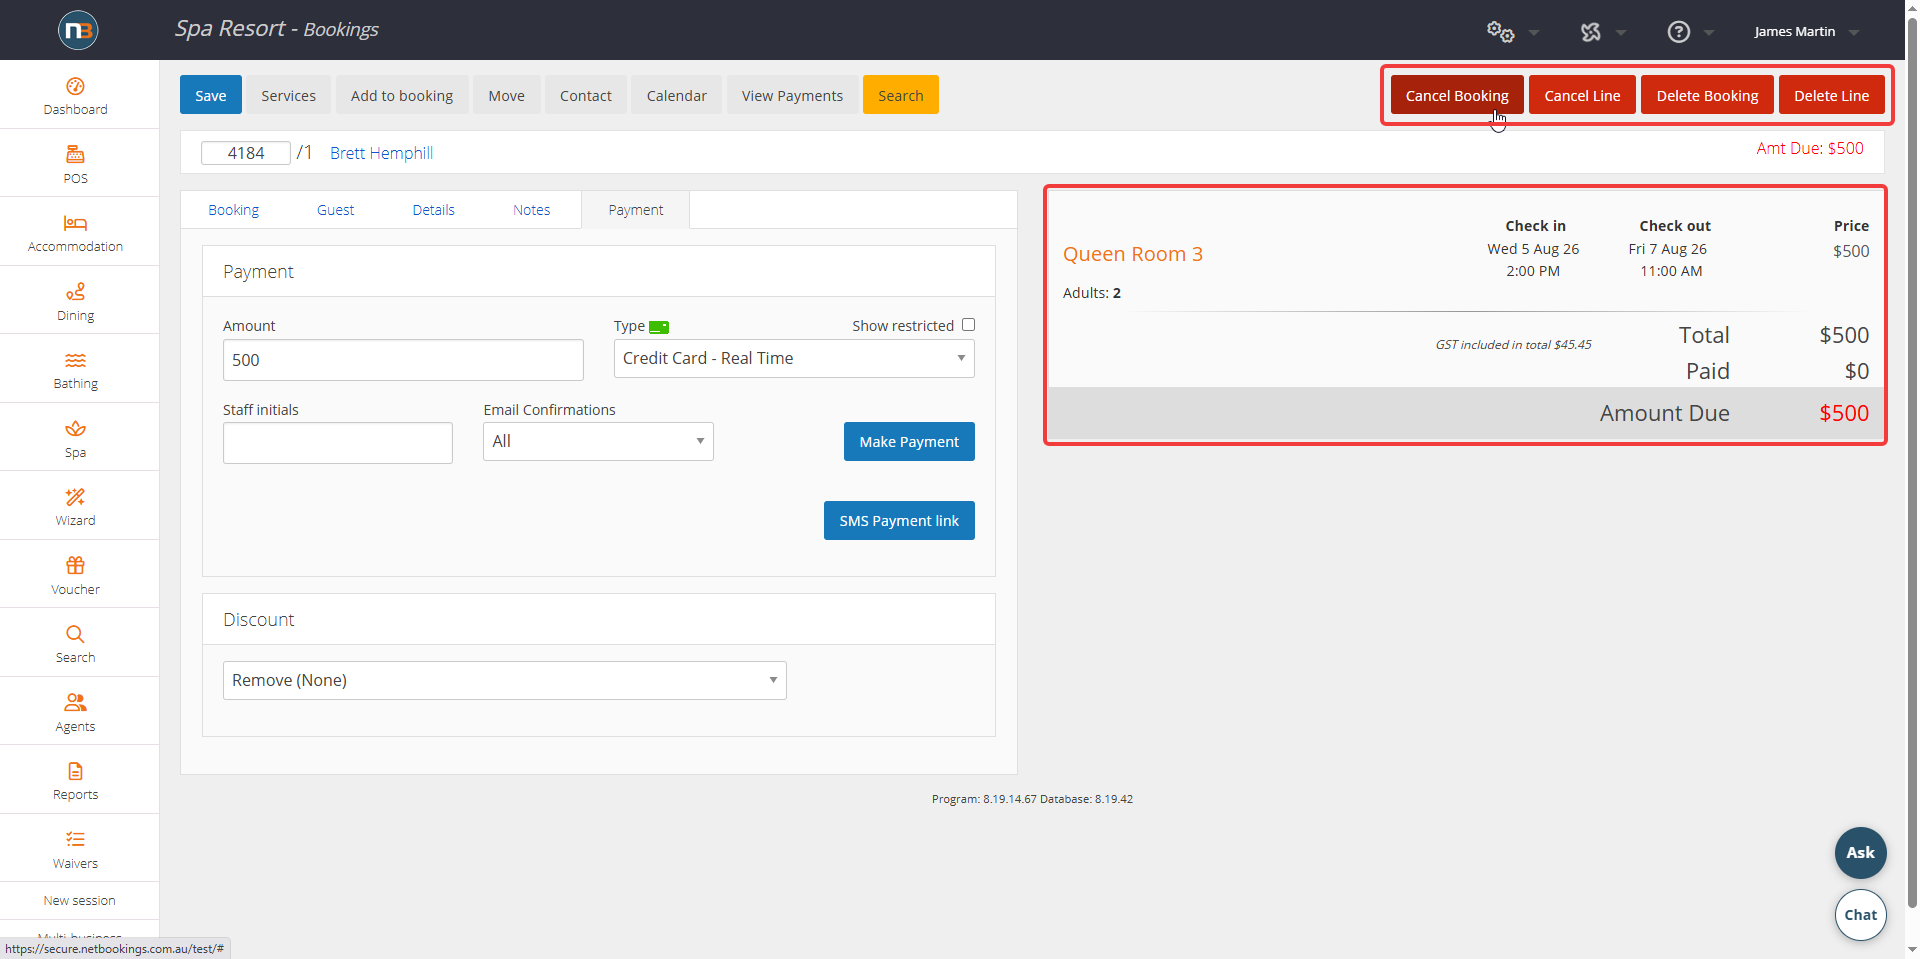Focus the Staff initials field
1920x959 pixels.
[x=338, y=443]
